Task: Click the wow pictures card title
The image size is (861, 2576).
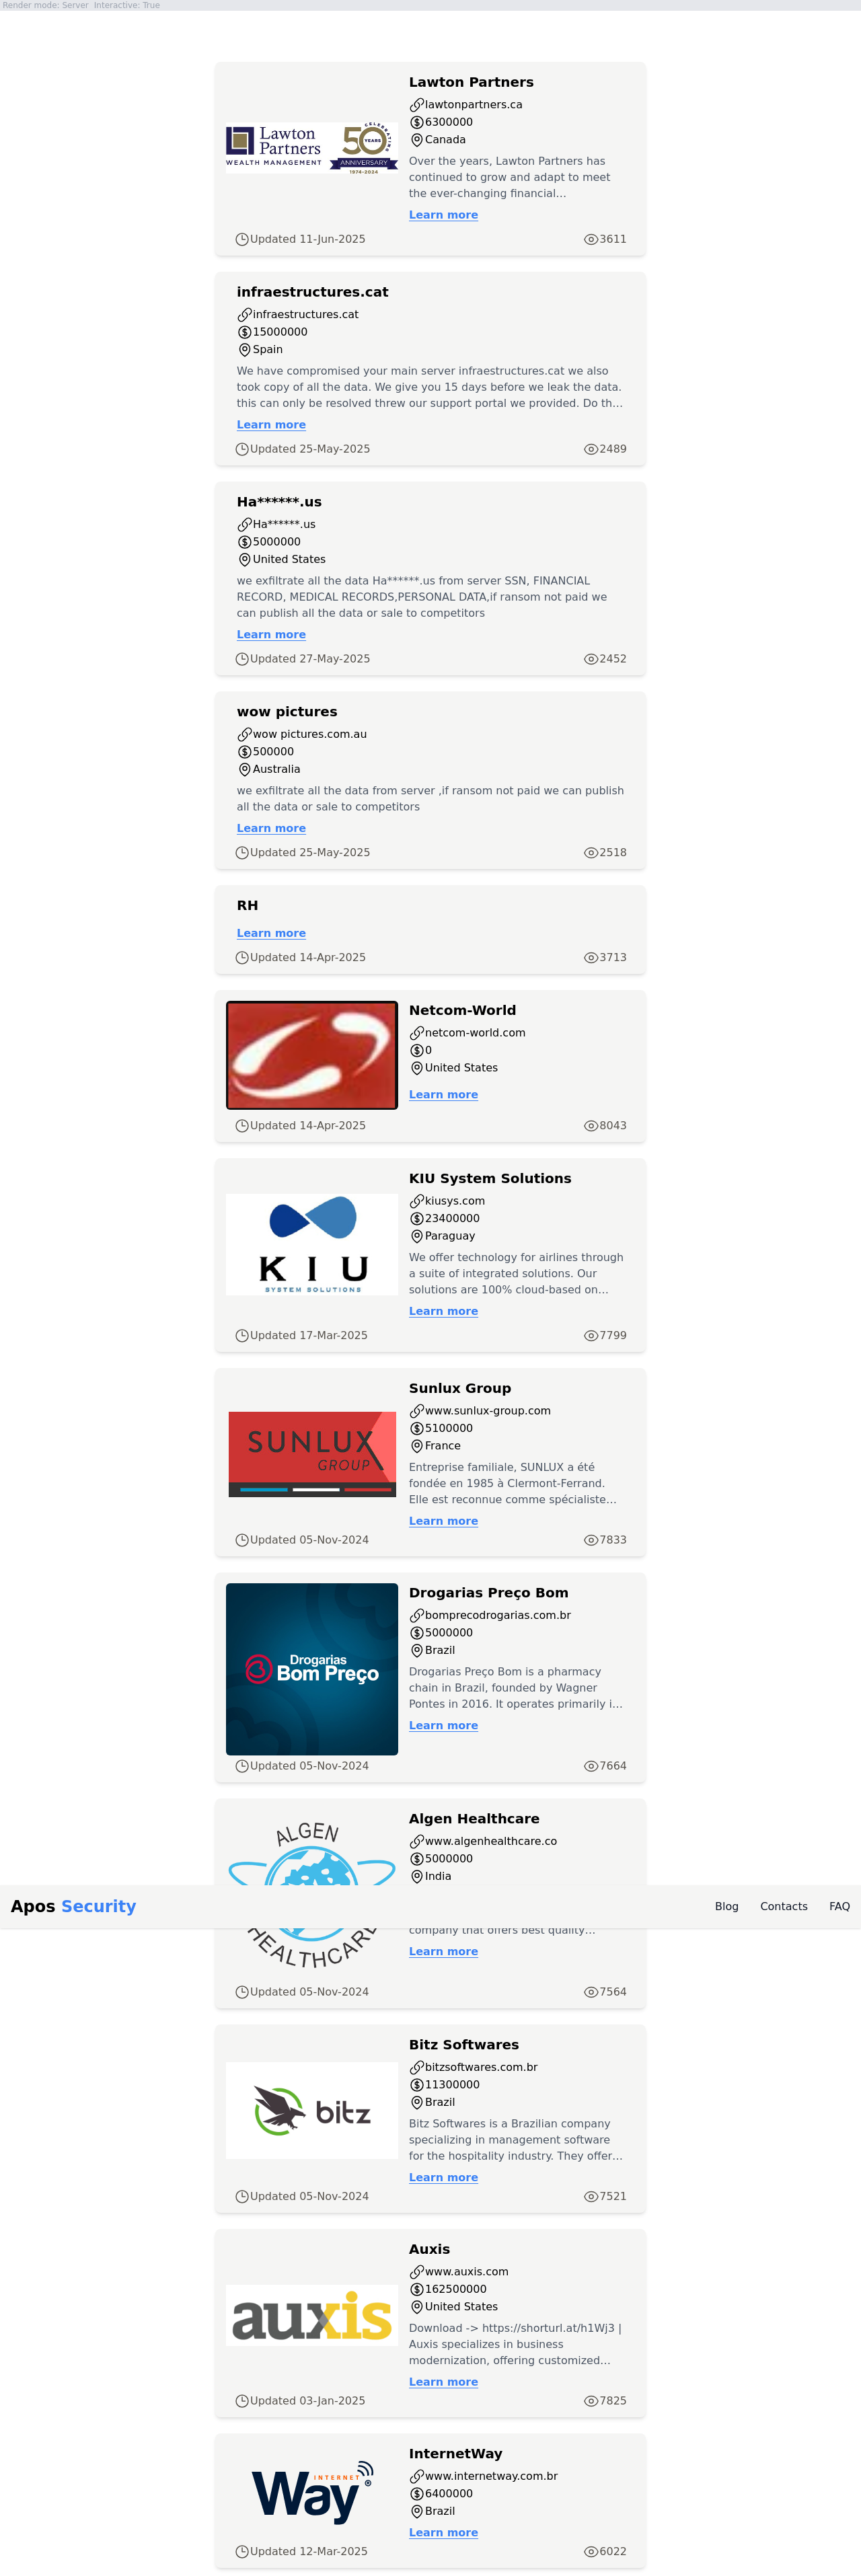Action: point(287,712)
